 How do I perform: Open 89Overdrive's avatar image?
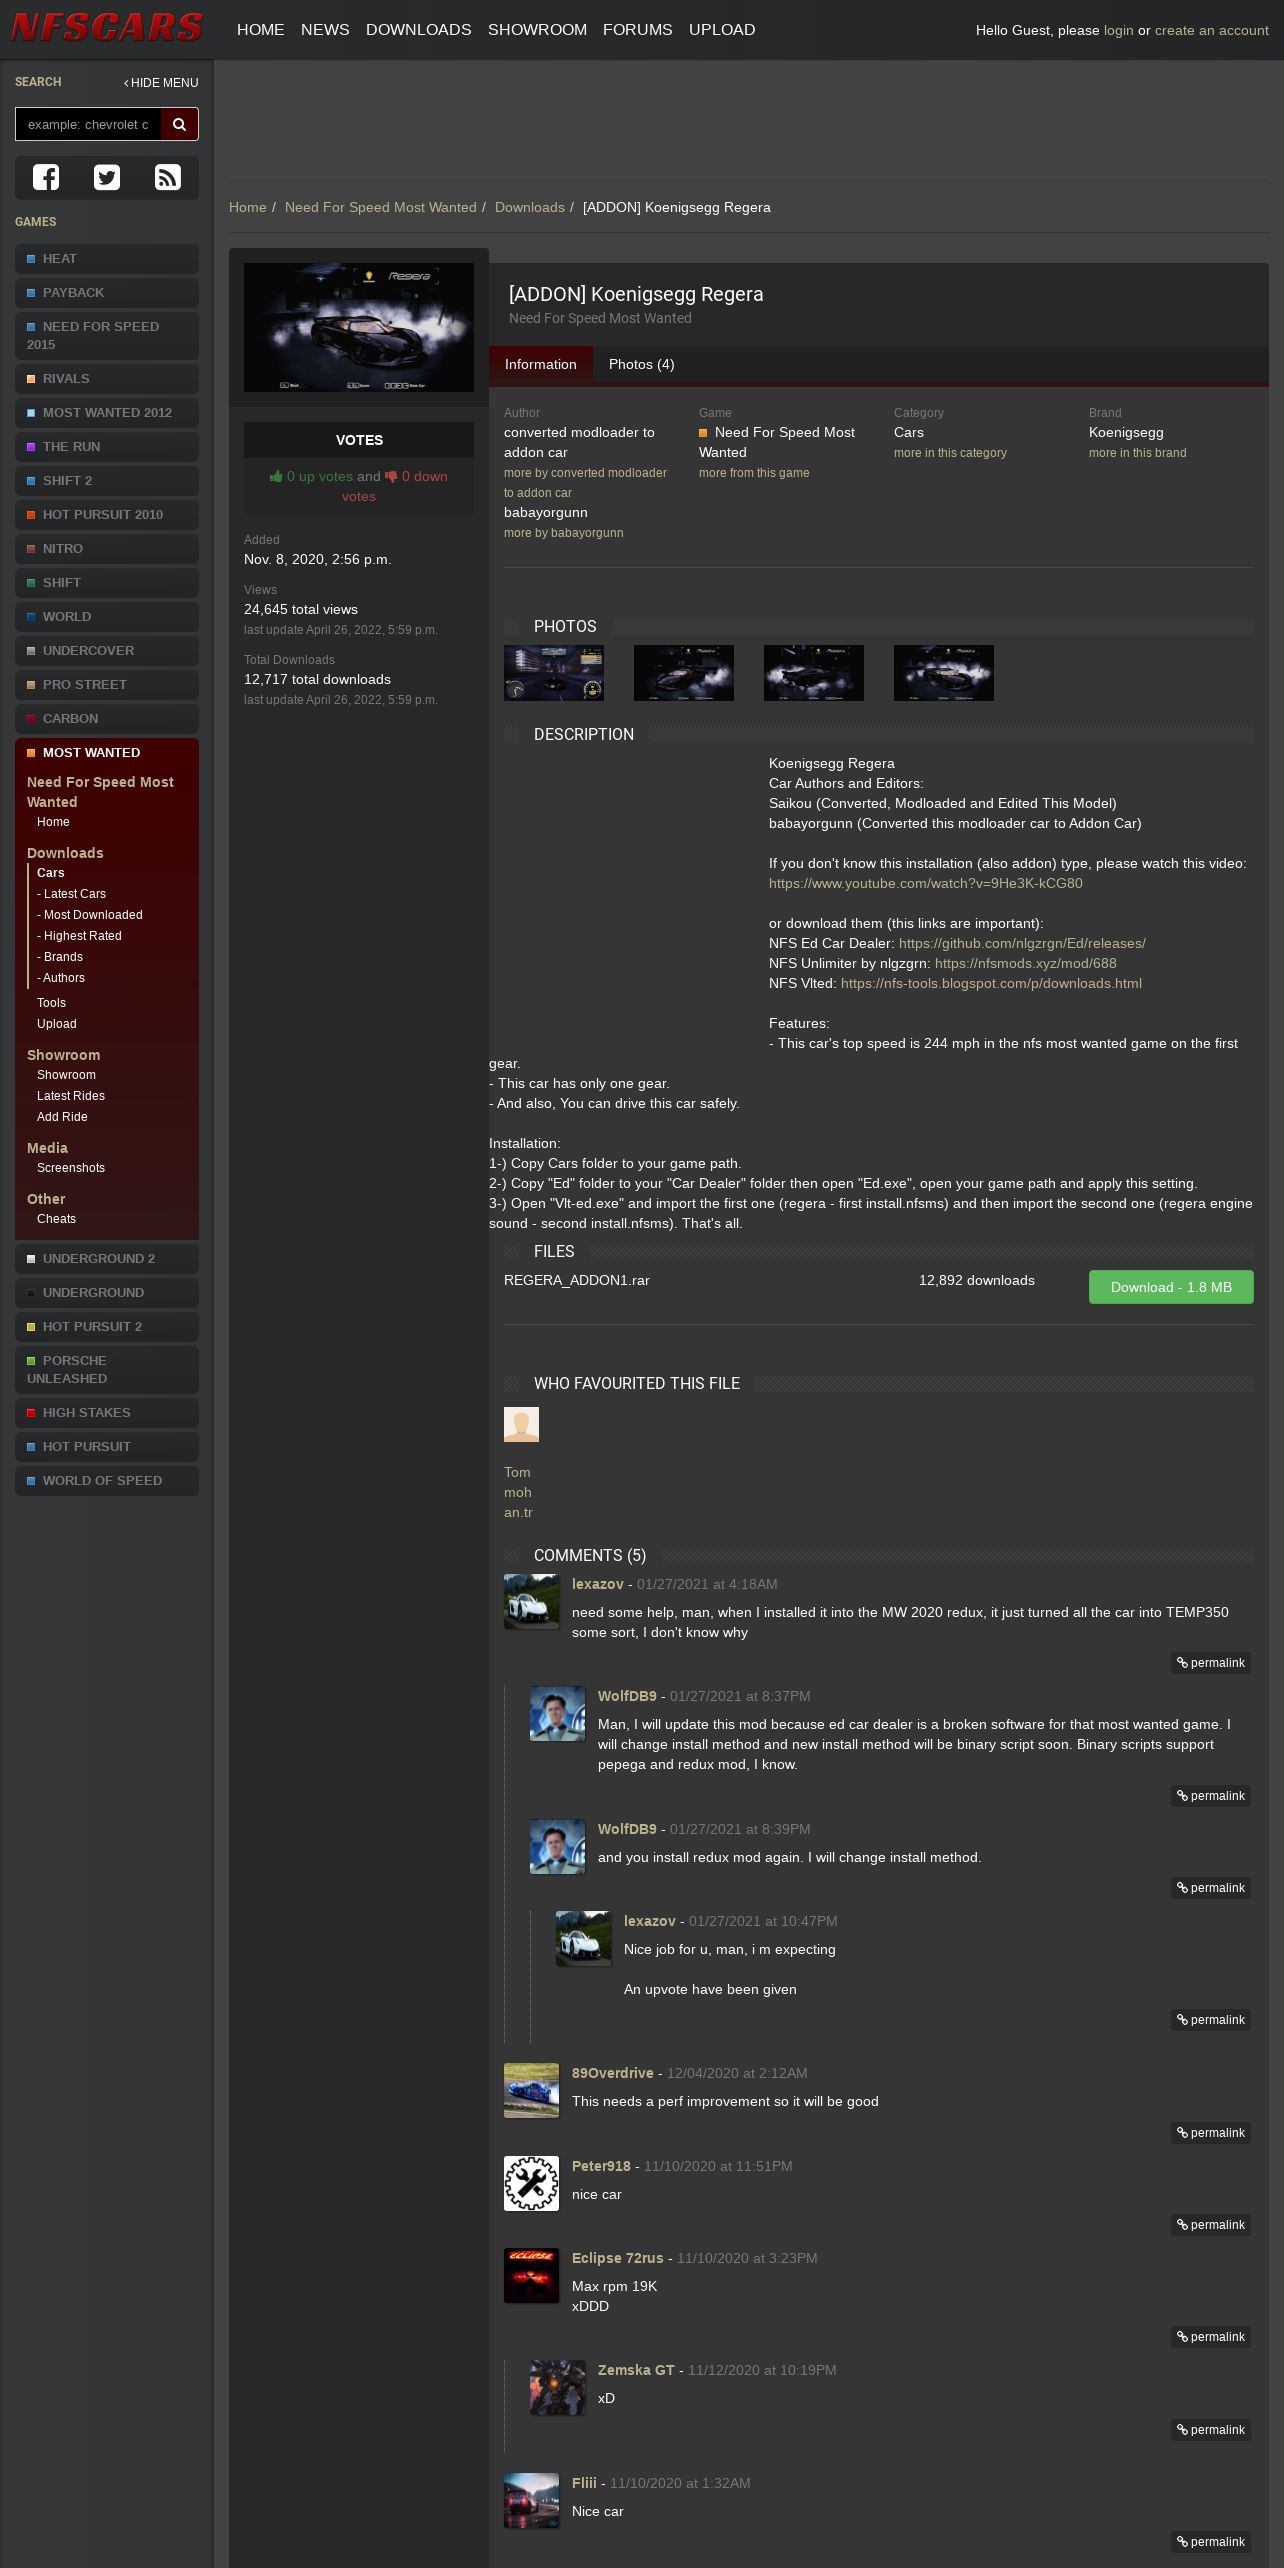pyautogui.click(x=531, y=2090)
